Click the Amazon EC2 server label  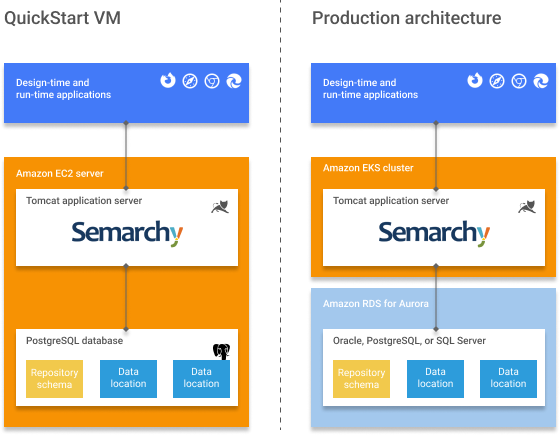click(60, 174)
